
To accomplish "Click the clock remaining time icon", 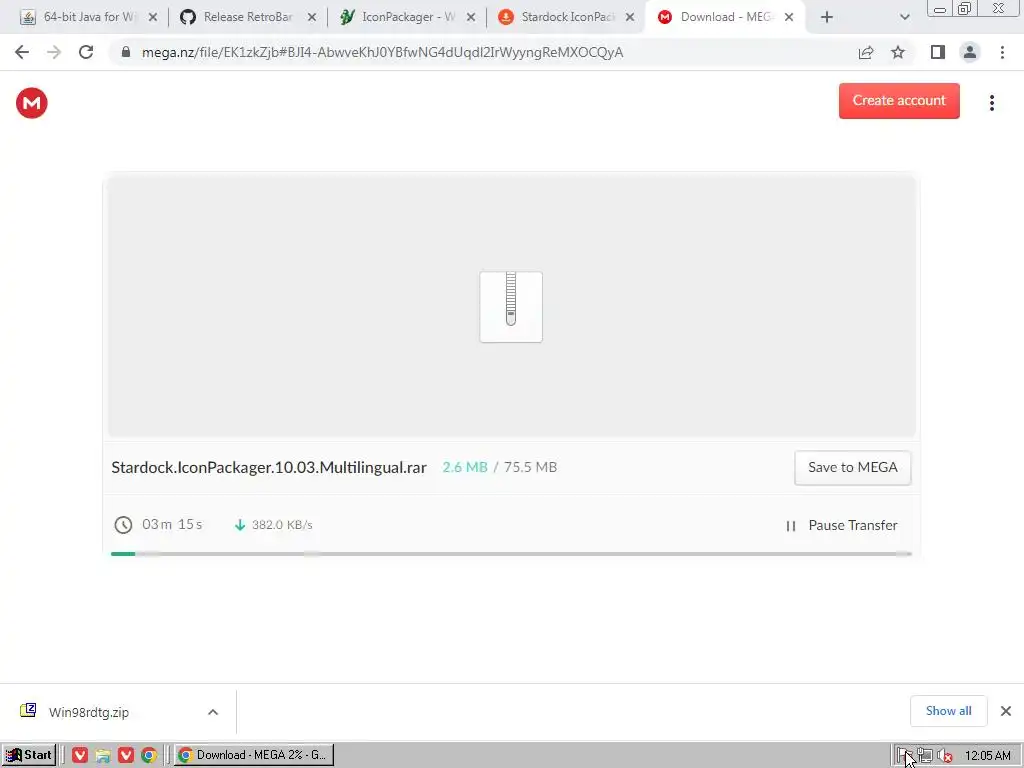I will point(123,525).
